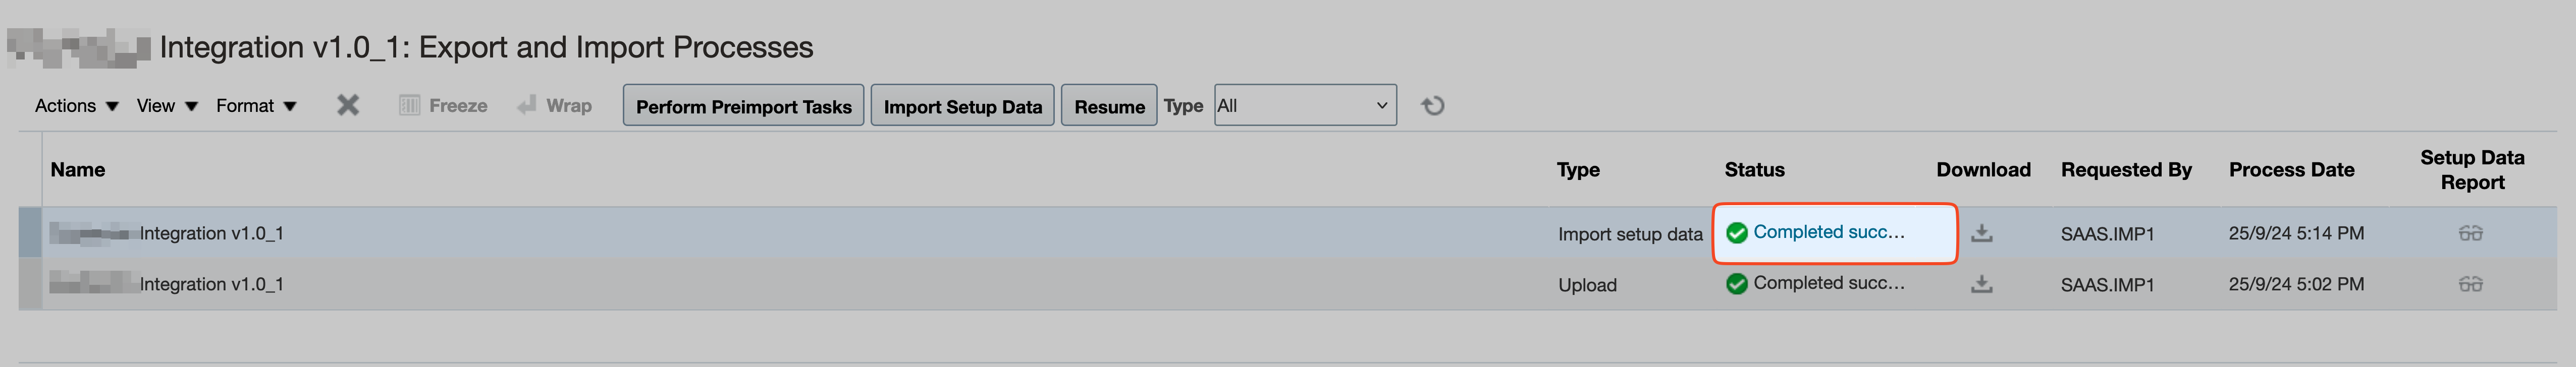Screen dimensions: 2576x367
Task: Click the refresh icon beside Type dropdown
Action: point(1433,106)
